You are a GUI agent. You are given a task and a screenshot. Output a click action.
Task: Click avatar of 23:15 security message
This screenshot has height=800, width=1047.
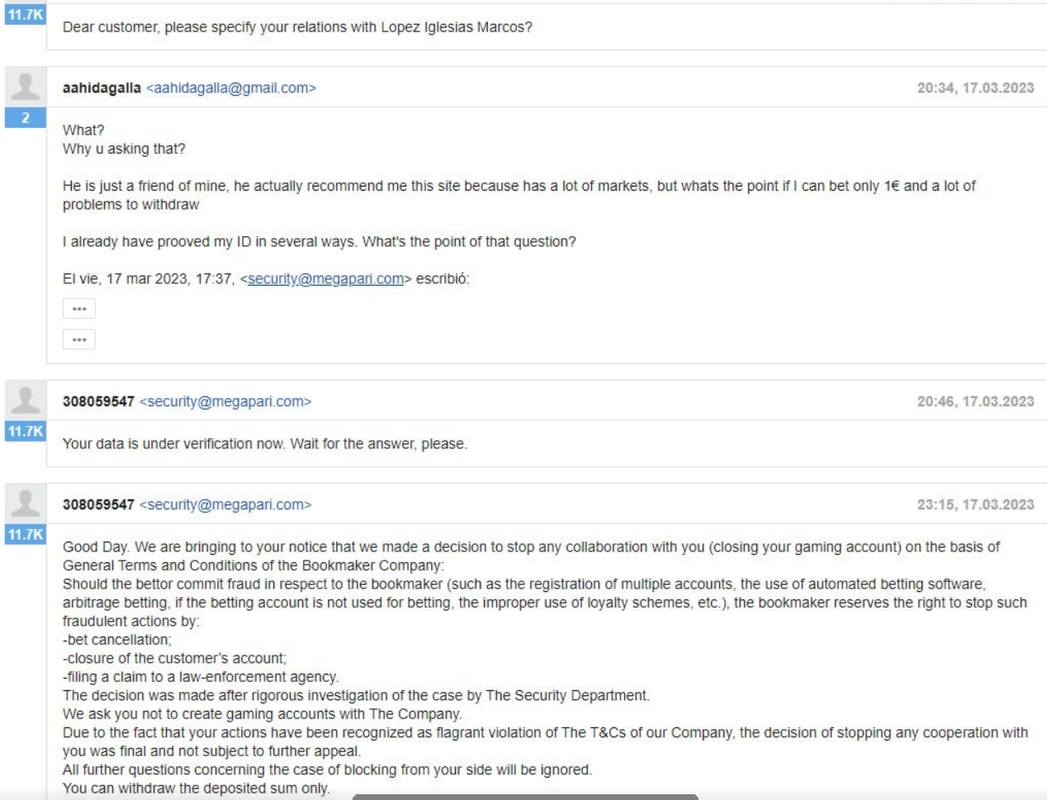click(25, 504)
